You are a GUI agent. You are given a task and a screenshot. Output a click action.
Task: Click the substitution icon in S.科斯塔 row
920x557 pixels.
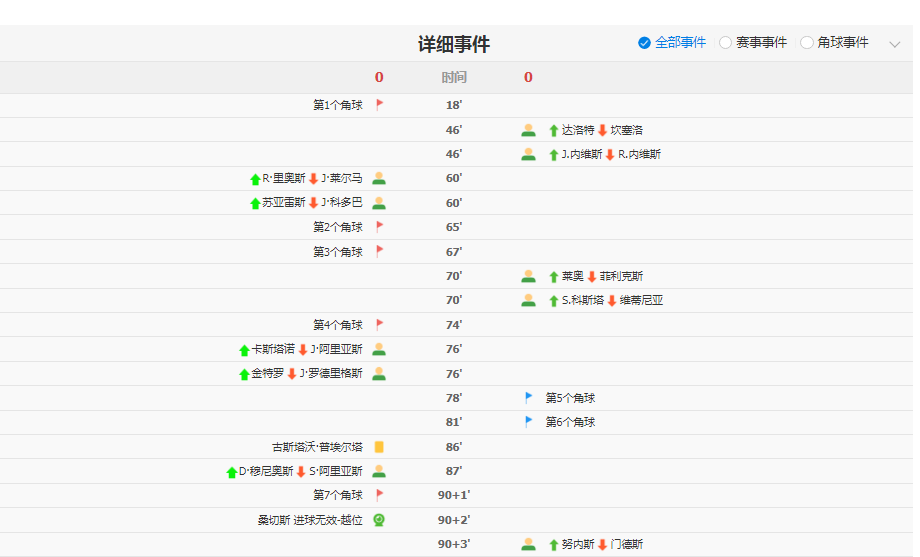529,301
